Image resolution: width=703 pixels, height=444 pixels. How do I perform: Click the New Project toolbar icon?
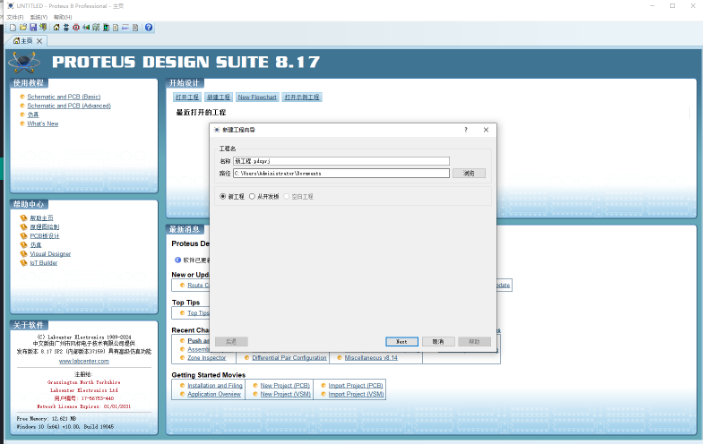click(11, 27)
